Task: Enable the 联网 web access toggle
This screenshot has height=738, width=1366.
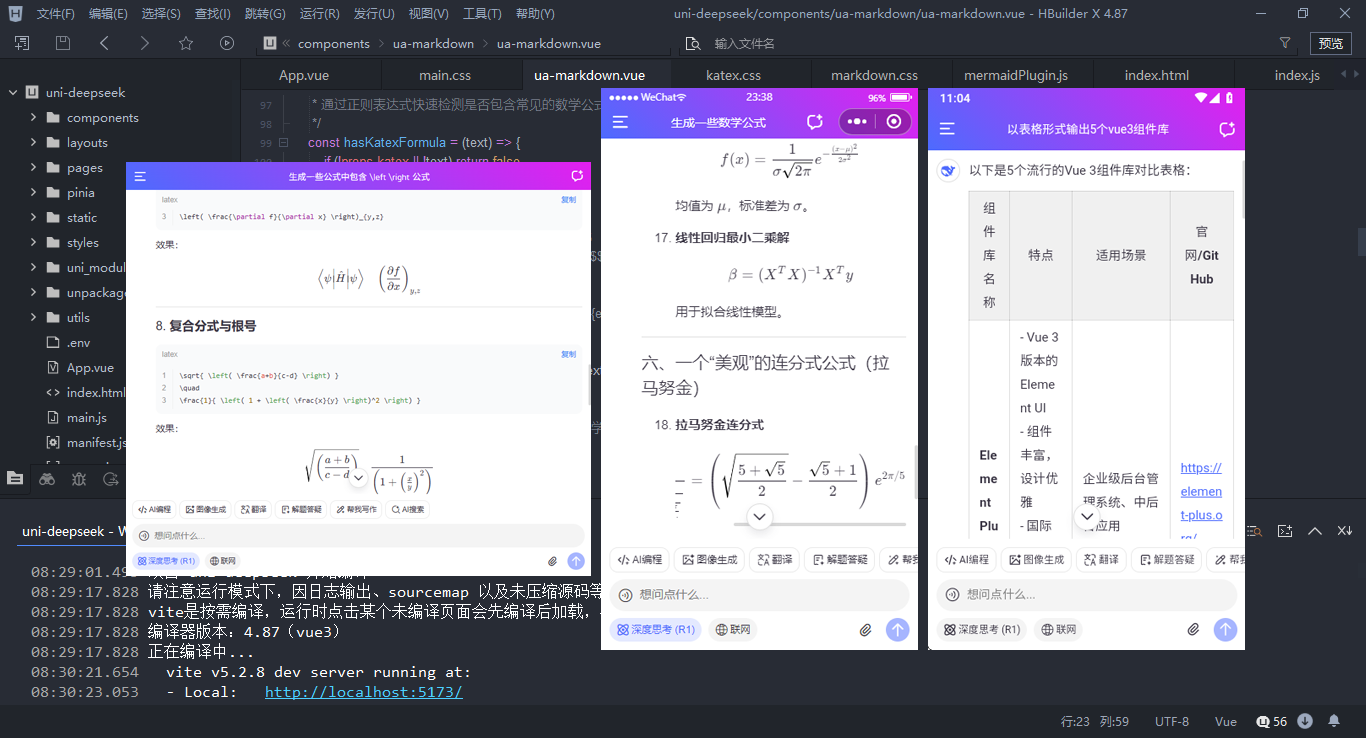Action: pyautogui.click(x=223, y=560)
